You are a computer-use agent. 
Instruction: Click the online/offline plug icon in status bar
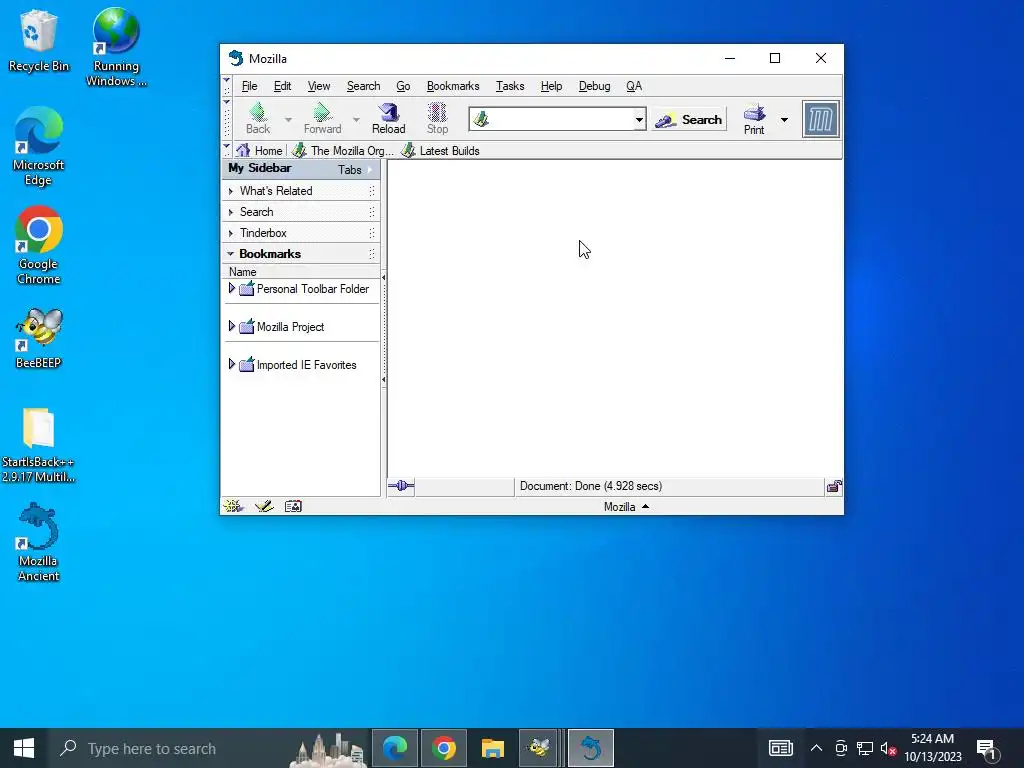pos(401,485)
